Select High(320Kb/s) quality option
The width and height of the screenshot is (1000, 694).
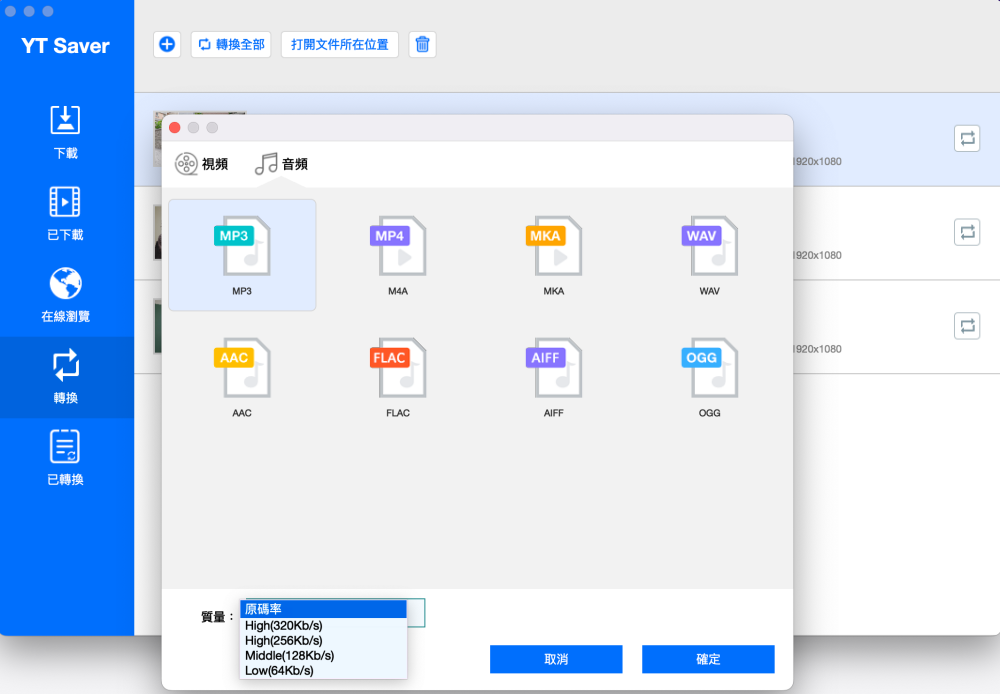pyautogui.click(x=284, y=625)
